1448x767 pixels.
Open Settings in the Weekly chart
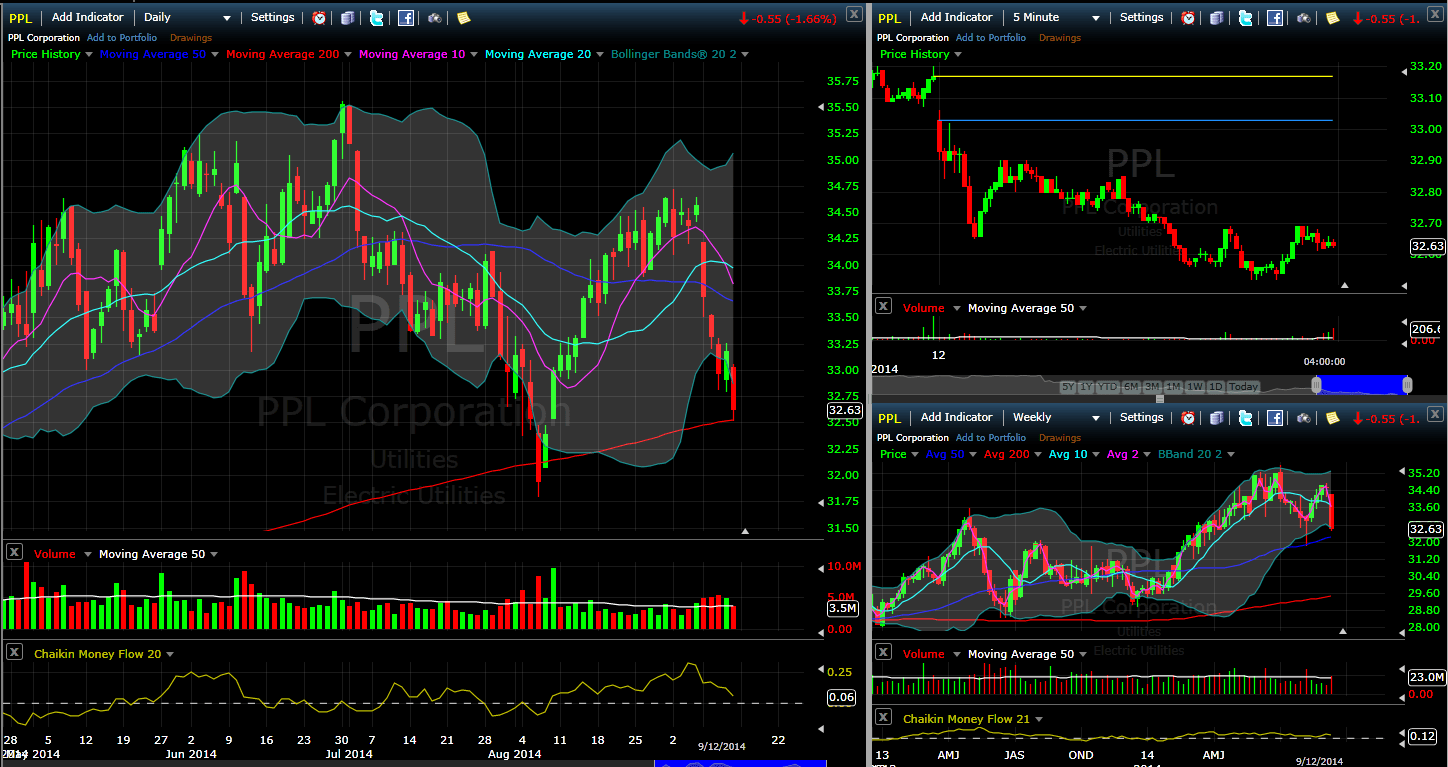(x=1142, y=417)
